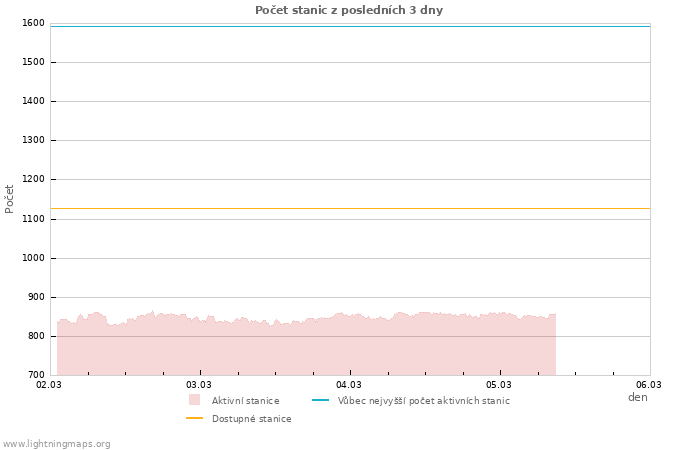Click the pink Aktivní stanice legend swatch
The height and width of the screenshot is (450, 700).
194,400
